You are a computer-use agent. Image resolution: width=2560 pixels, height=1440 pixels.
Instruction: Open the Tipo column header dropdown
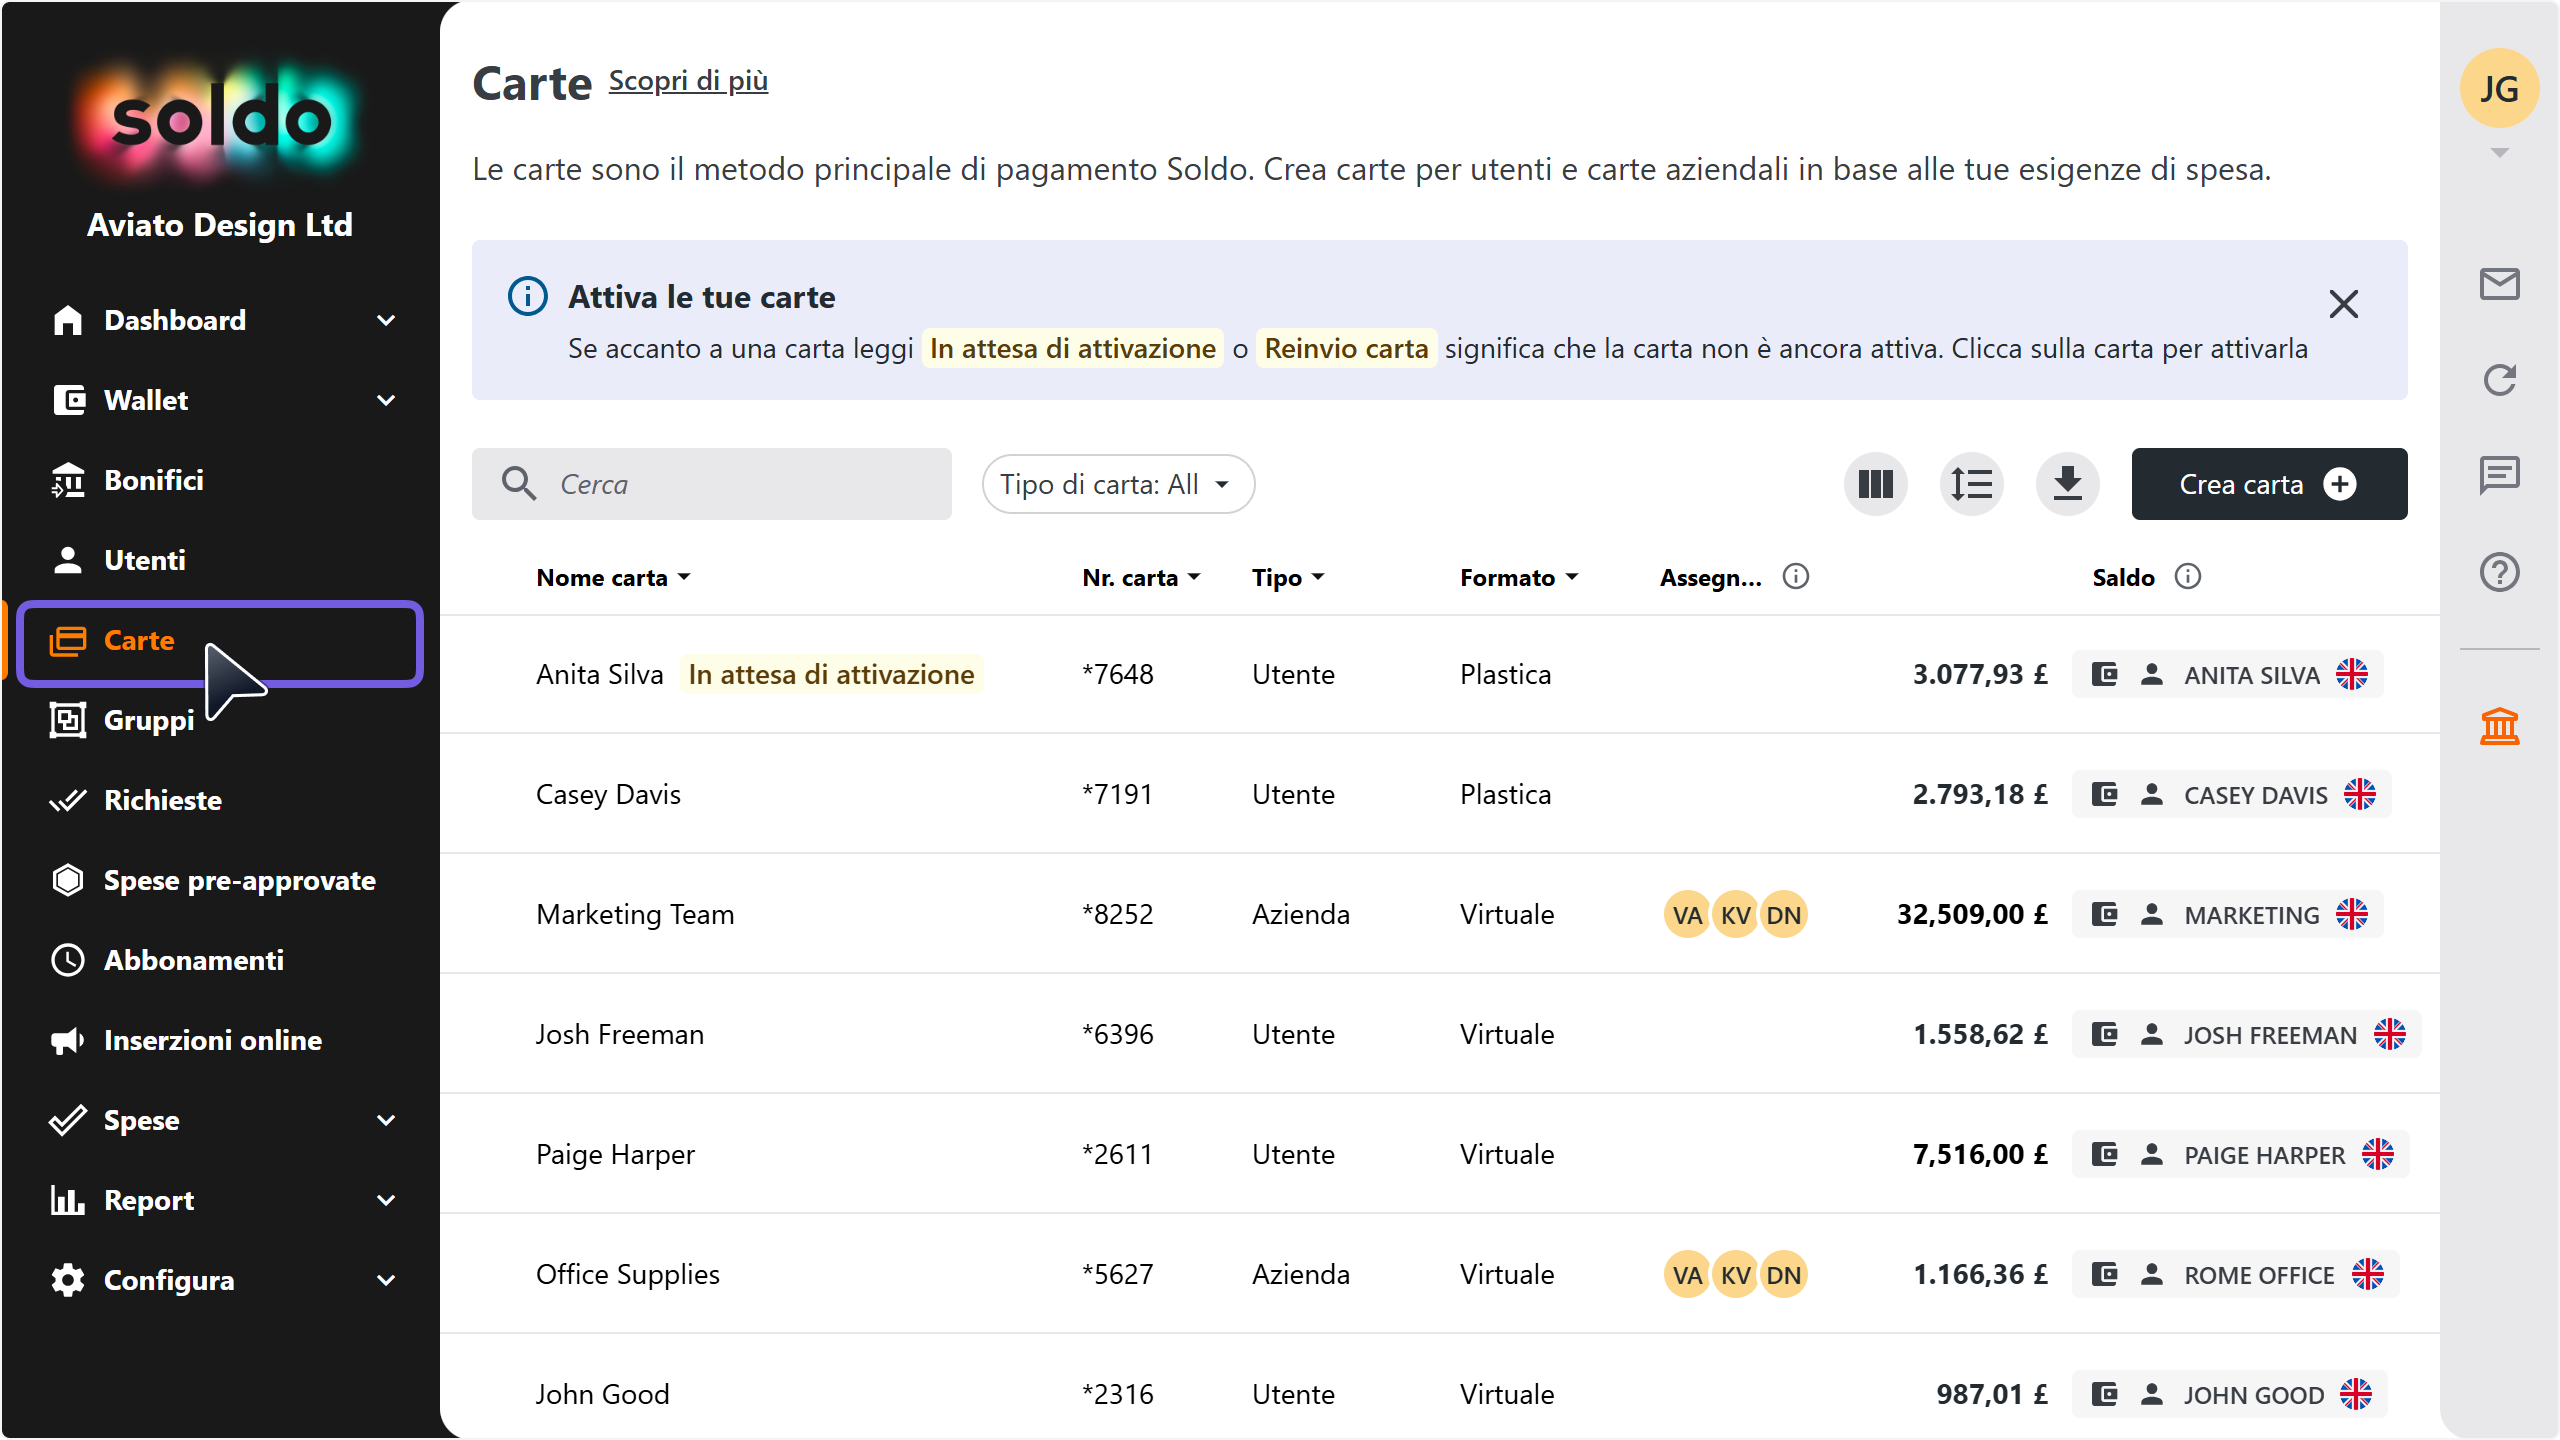pos(1288,577)
